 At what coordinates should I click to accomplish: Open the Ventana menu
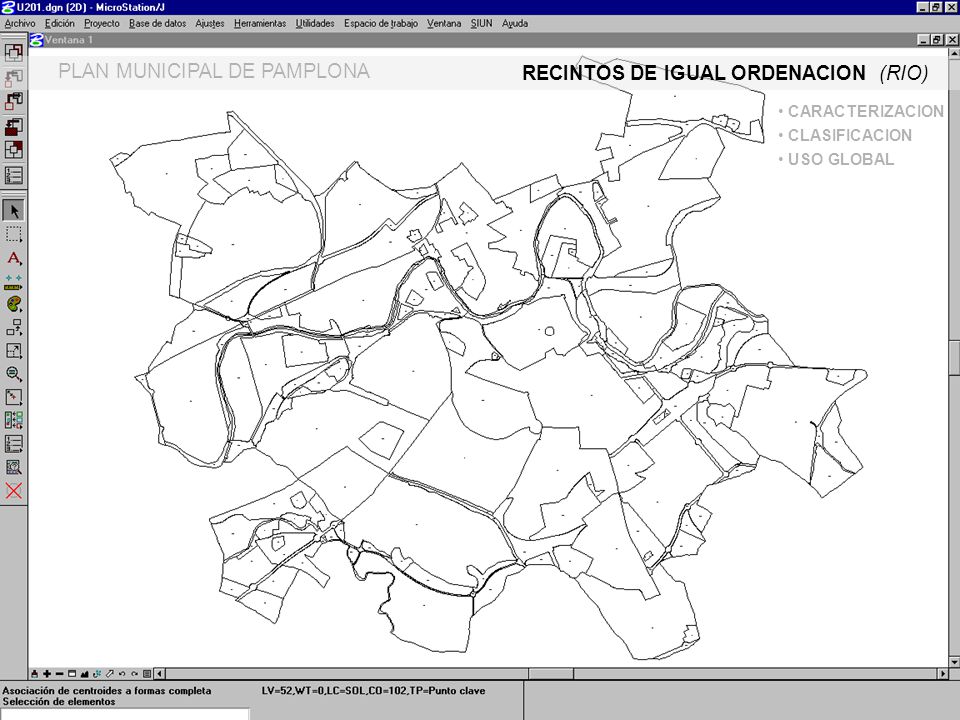(444, 23)
